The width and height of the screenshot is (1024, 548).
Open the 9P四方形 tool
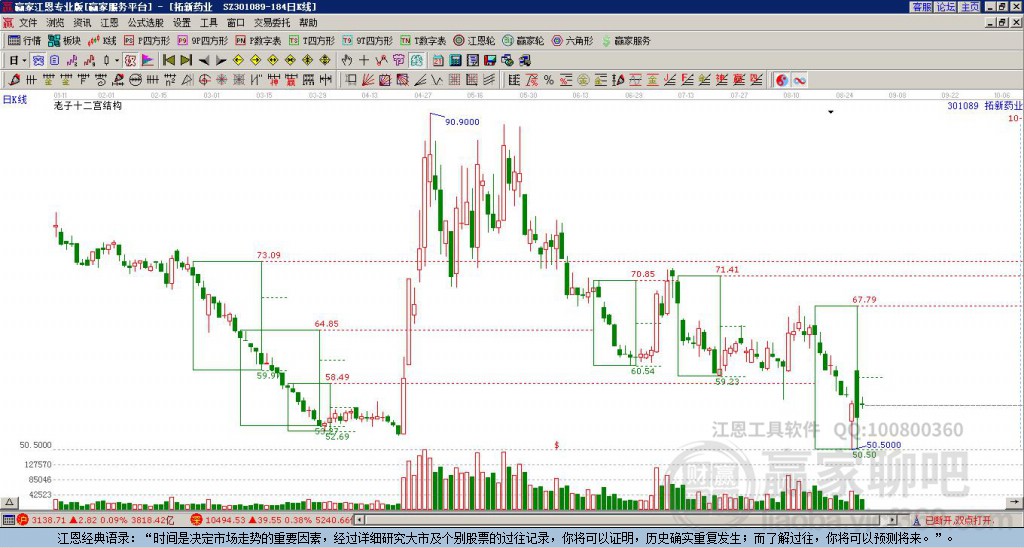click(x=202, y=40)
